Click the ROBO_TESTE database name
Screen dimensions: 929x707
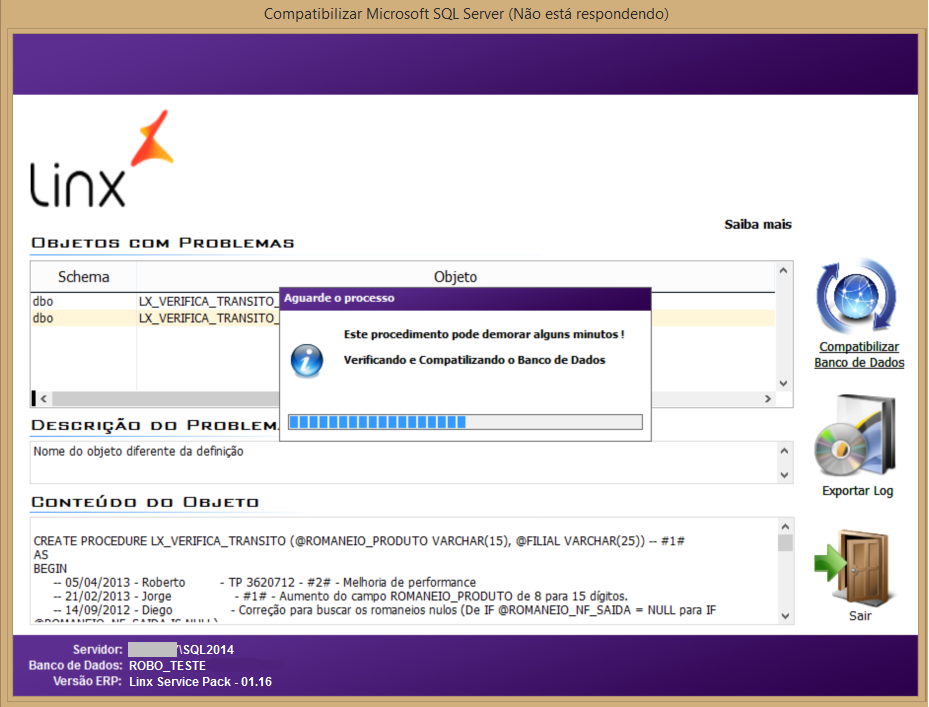(167, 666)
